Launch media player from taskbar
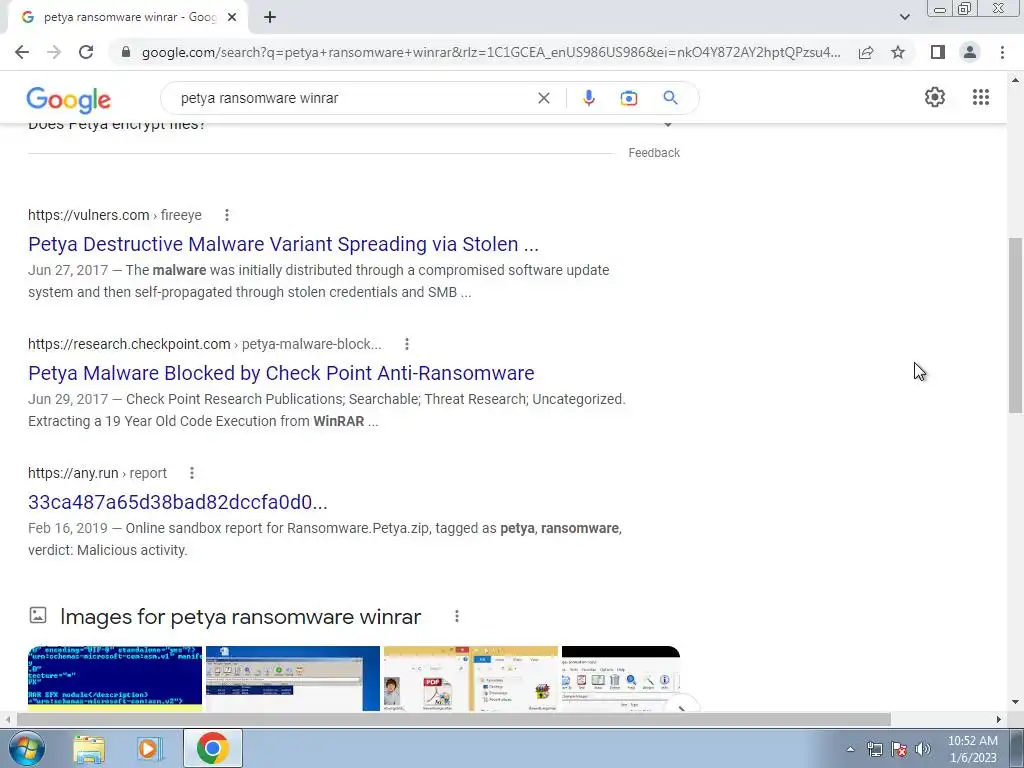 pyautogui.click(x=150, y=748)
